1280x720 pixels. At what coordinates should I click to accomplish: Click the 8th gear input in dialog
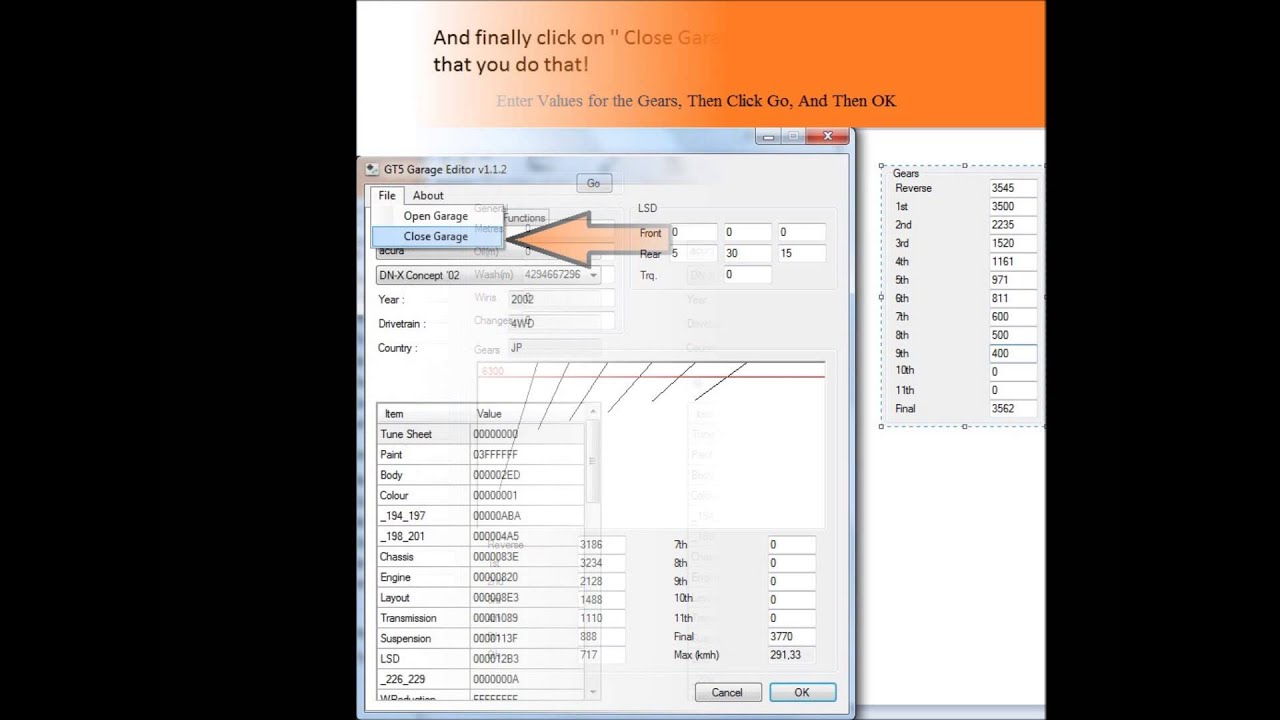[791, 563]
